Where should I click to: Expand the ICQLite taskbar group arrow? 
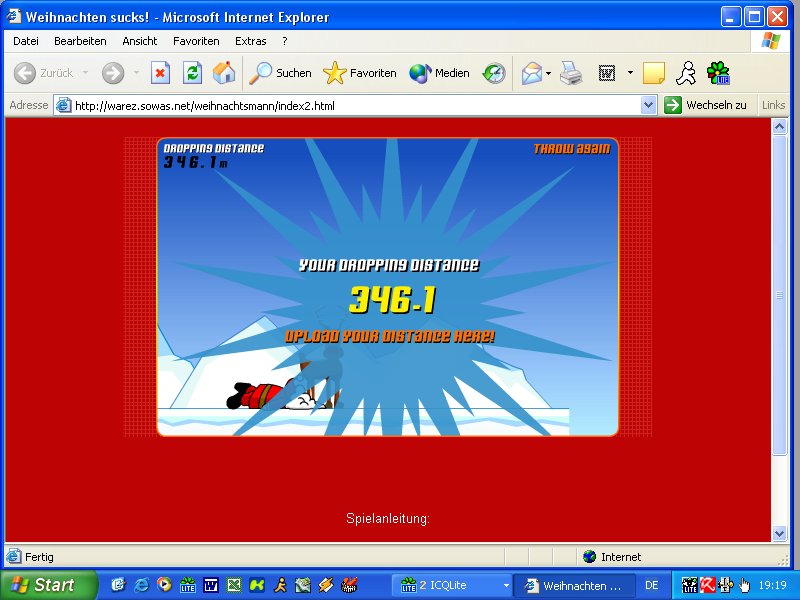pyautogui.click(x=506, y=585)
